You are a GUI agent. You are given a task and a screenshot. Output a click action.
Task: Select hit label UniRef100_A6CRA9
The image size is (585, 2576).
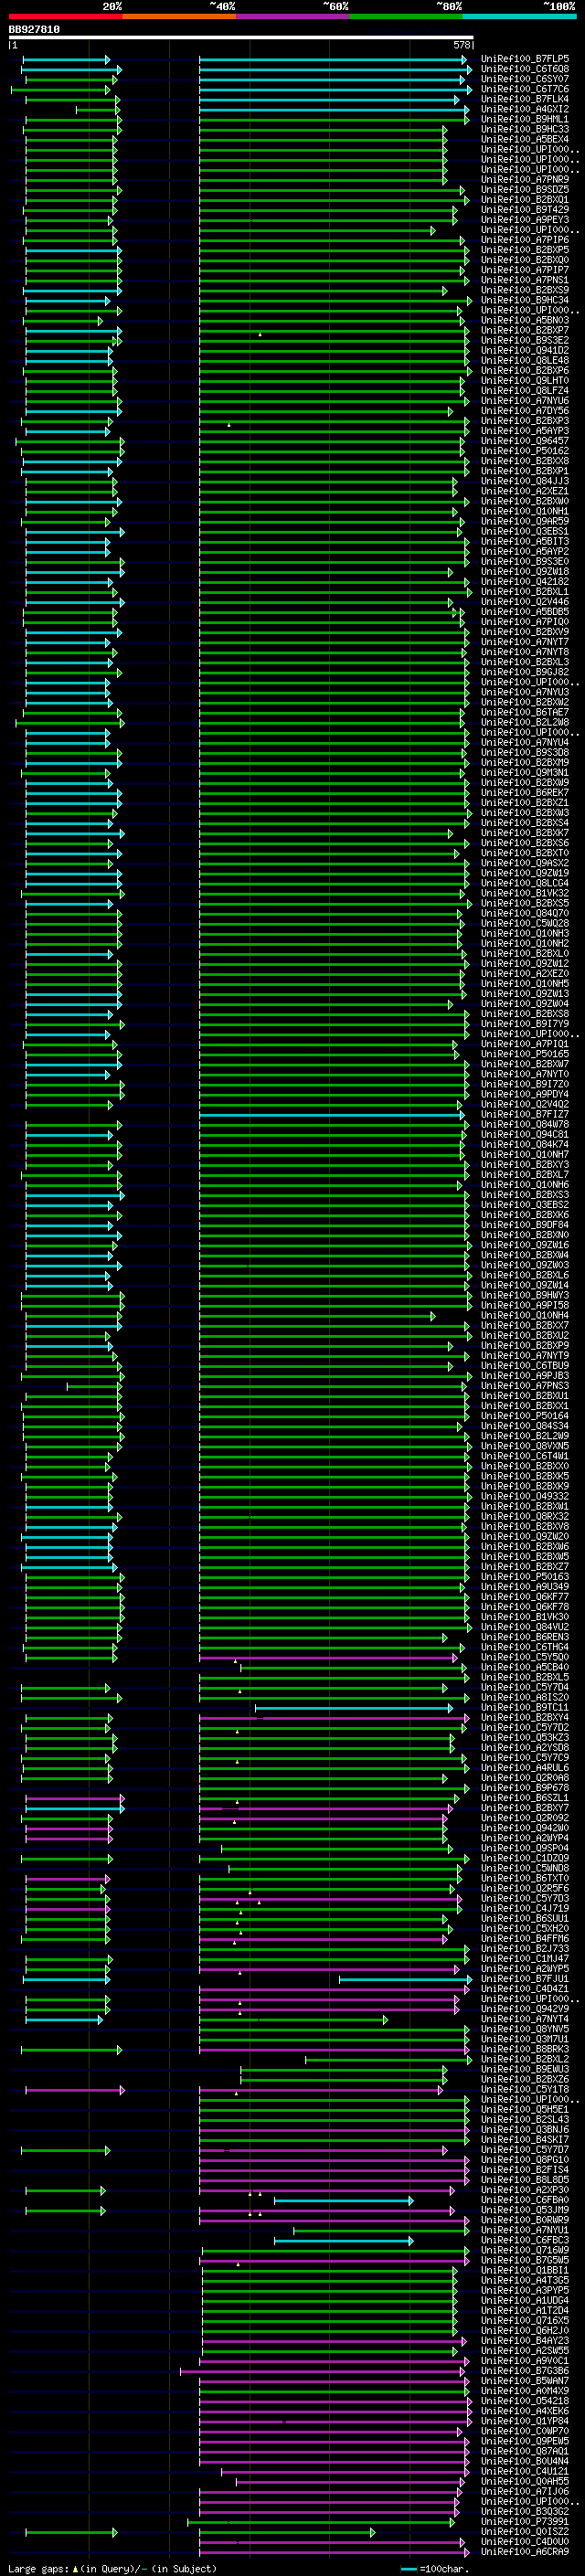click(525, 2552)
